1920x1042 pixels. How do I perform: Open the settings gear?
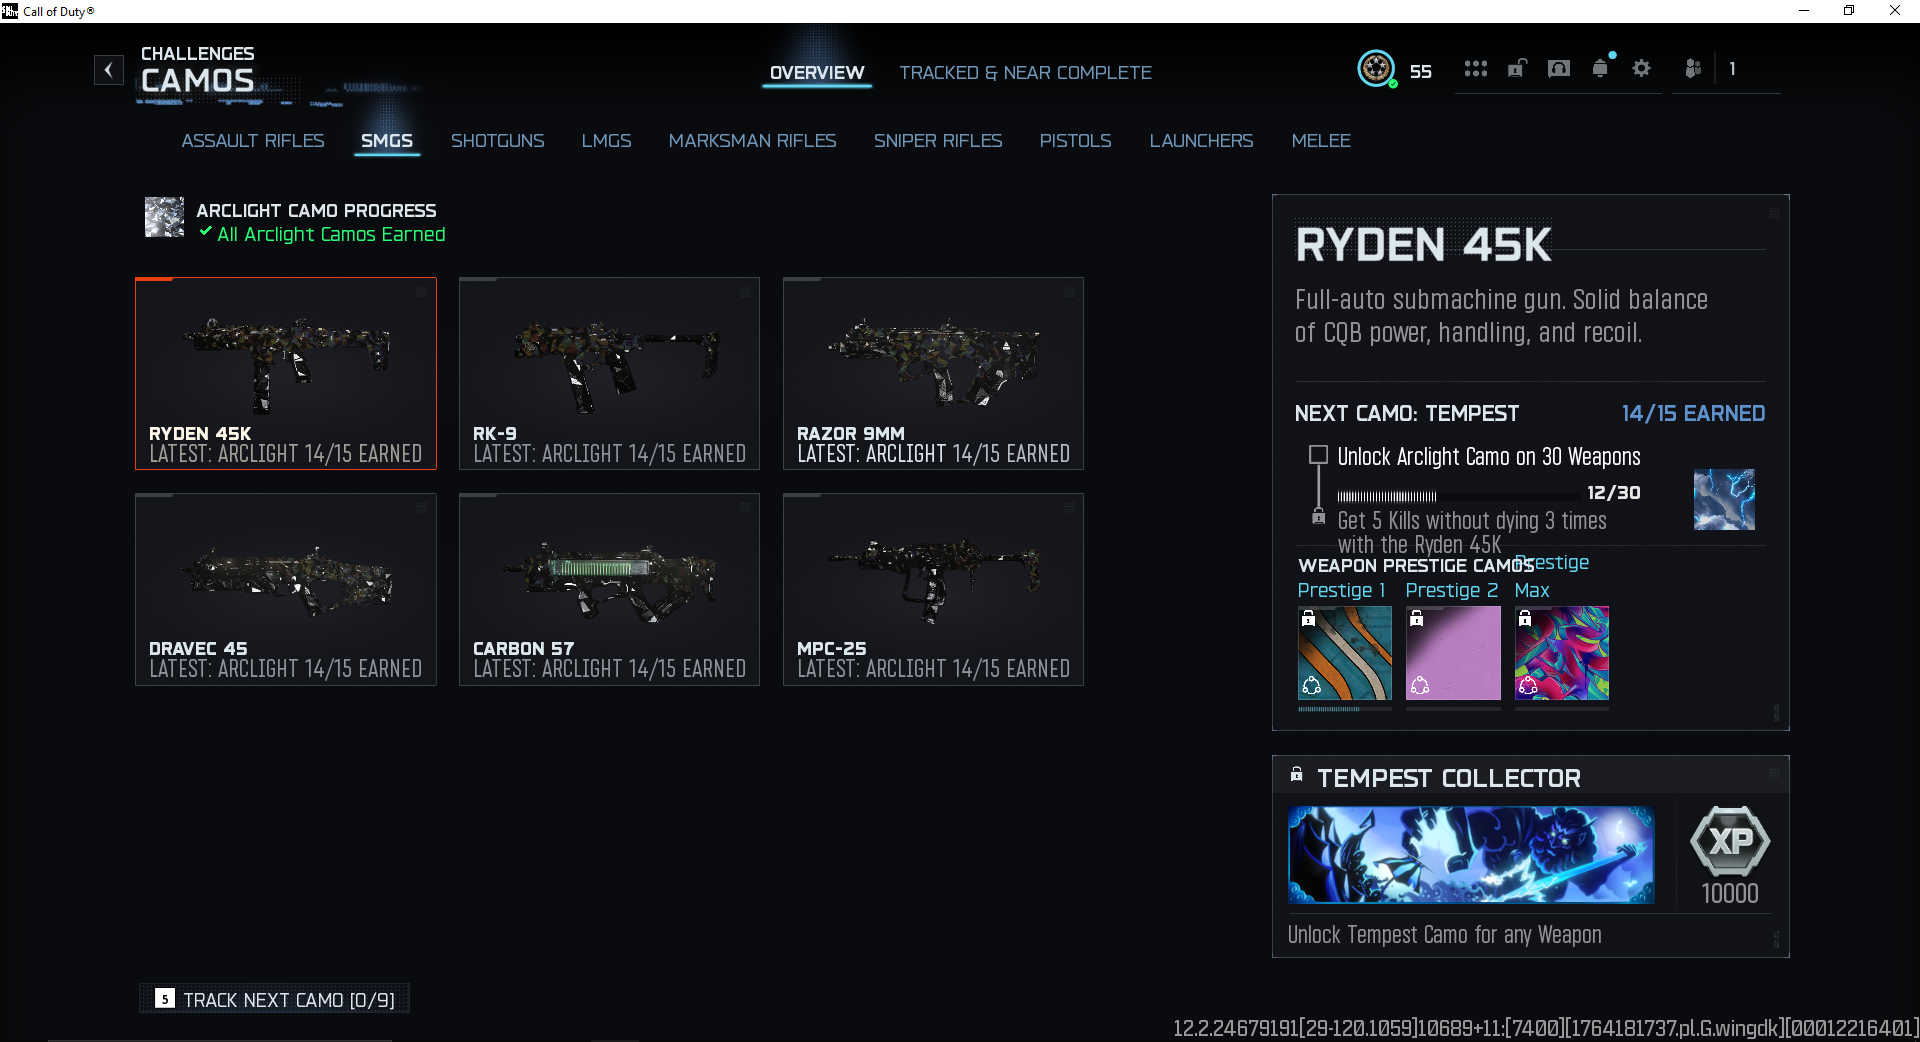click(1641, 69)
